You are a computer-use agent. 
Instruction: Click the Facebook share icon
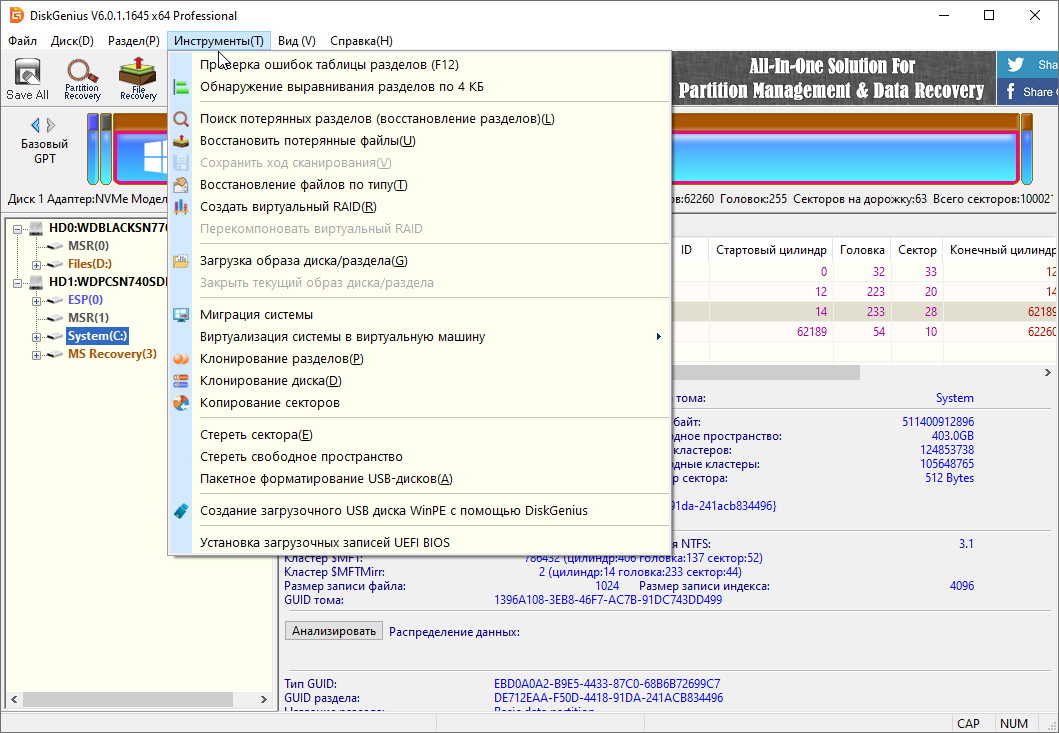pyautogui.click(x=1011, y=92)
